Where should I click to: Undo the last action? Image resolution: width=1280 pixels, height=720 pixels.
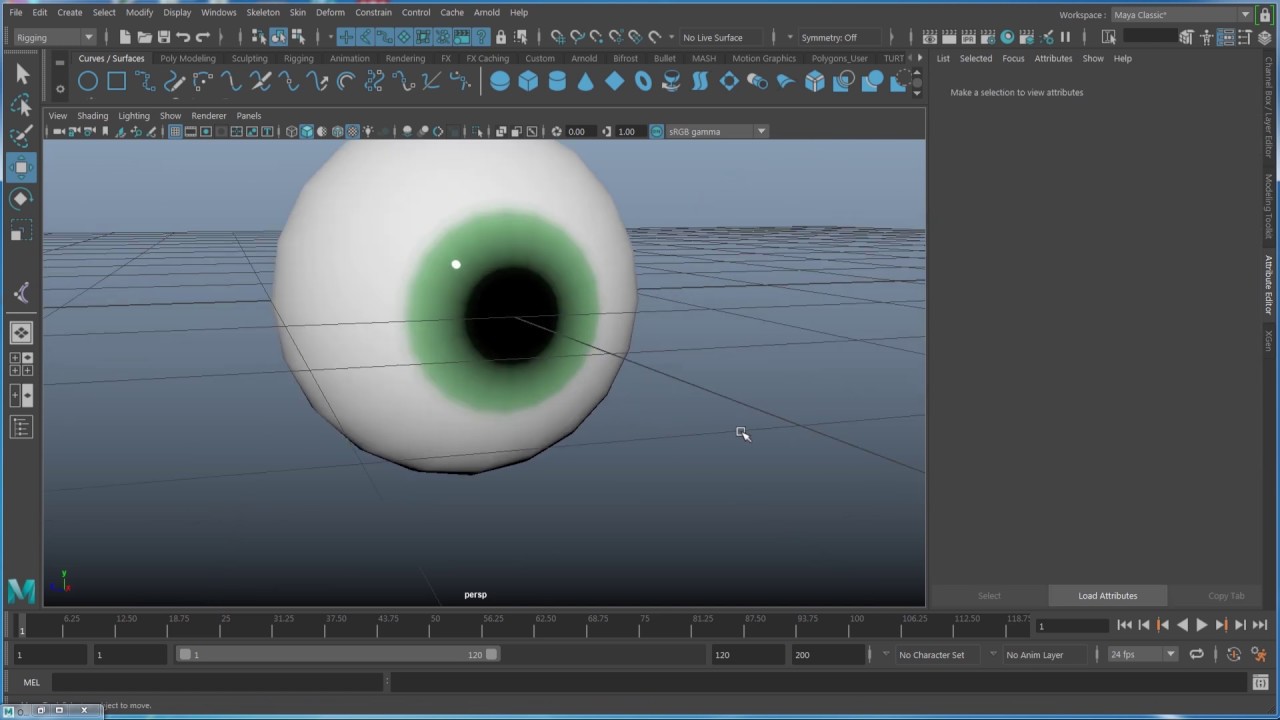pyautogui.click(x=183, y=37)
